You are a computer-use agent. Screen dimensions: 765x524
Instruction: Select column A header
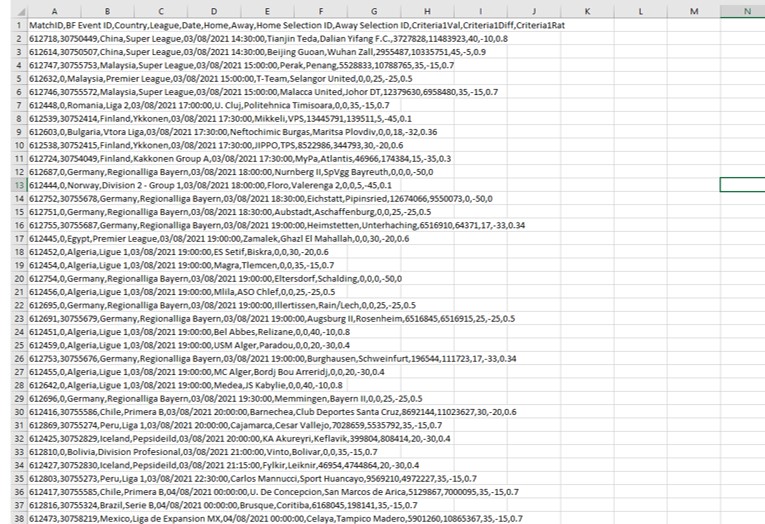pyautogui.click(x=54, y=11)
